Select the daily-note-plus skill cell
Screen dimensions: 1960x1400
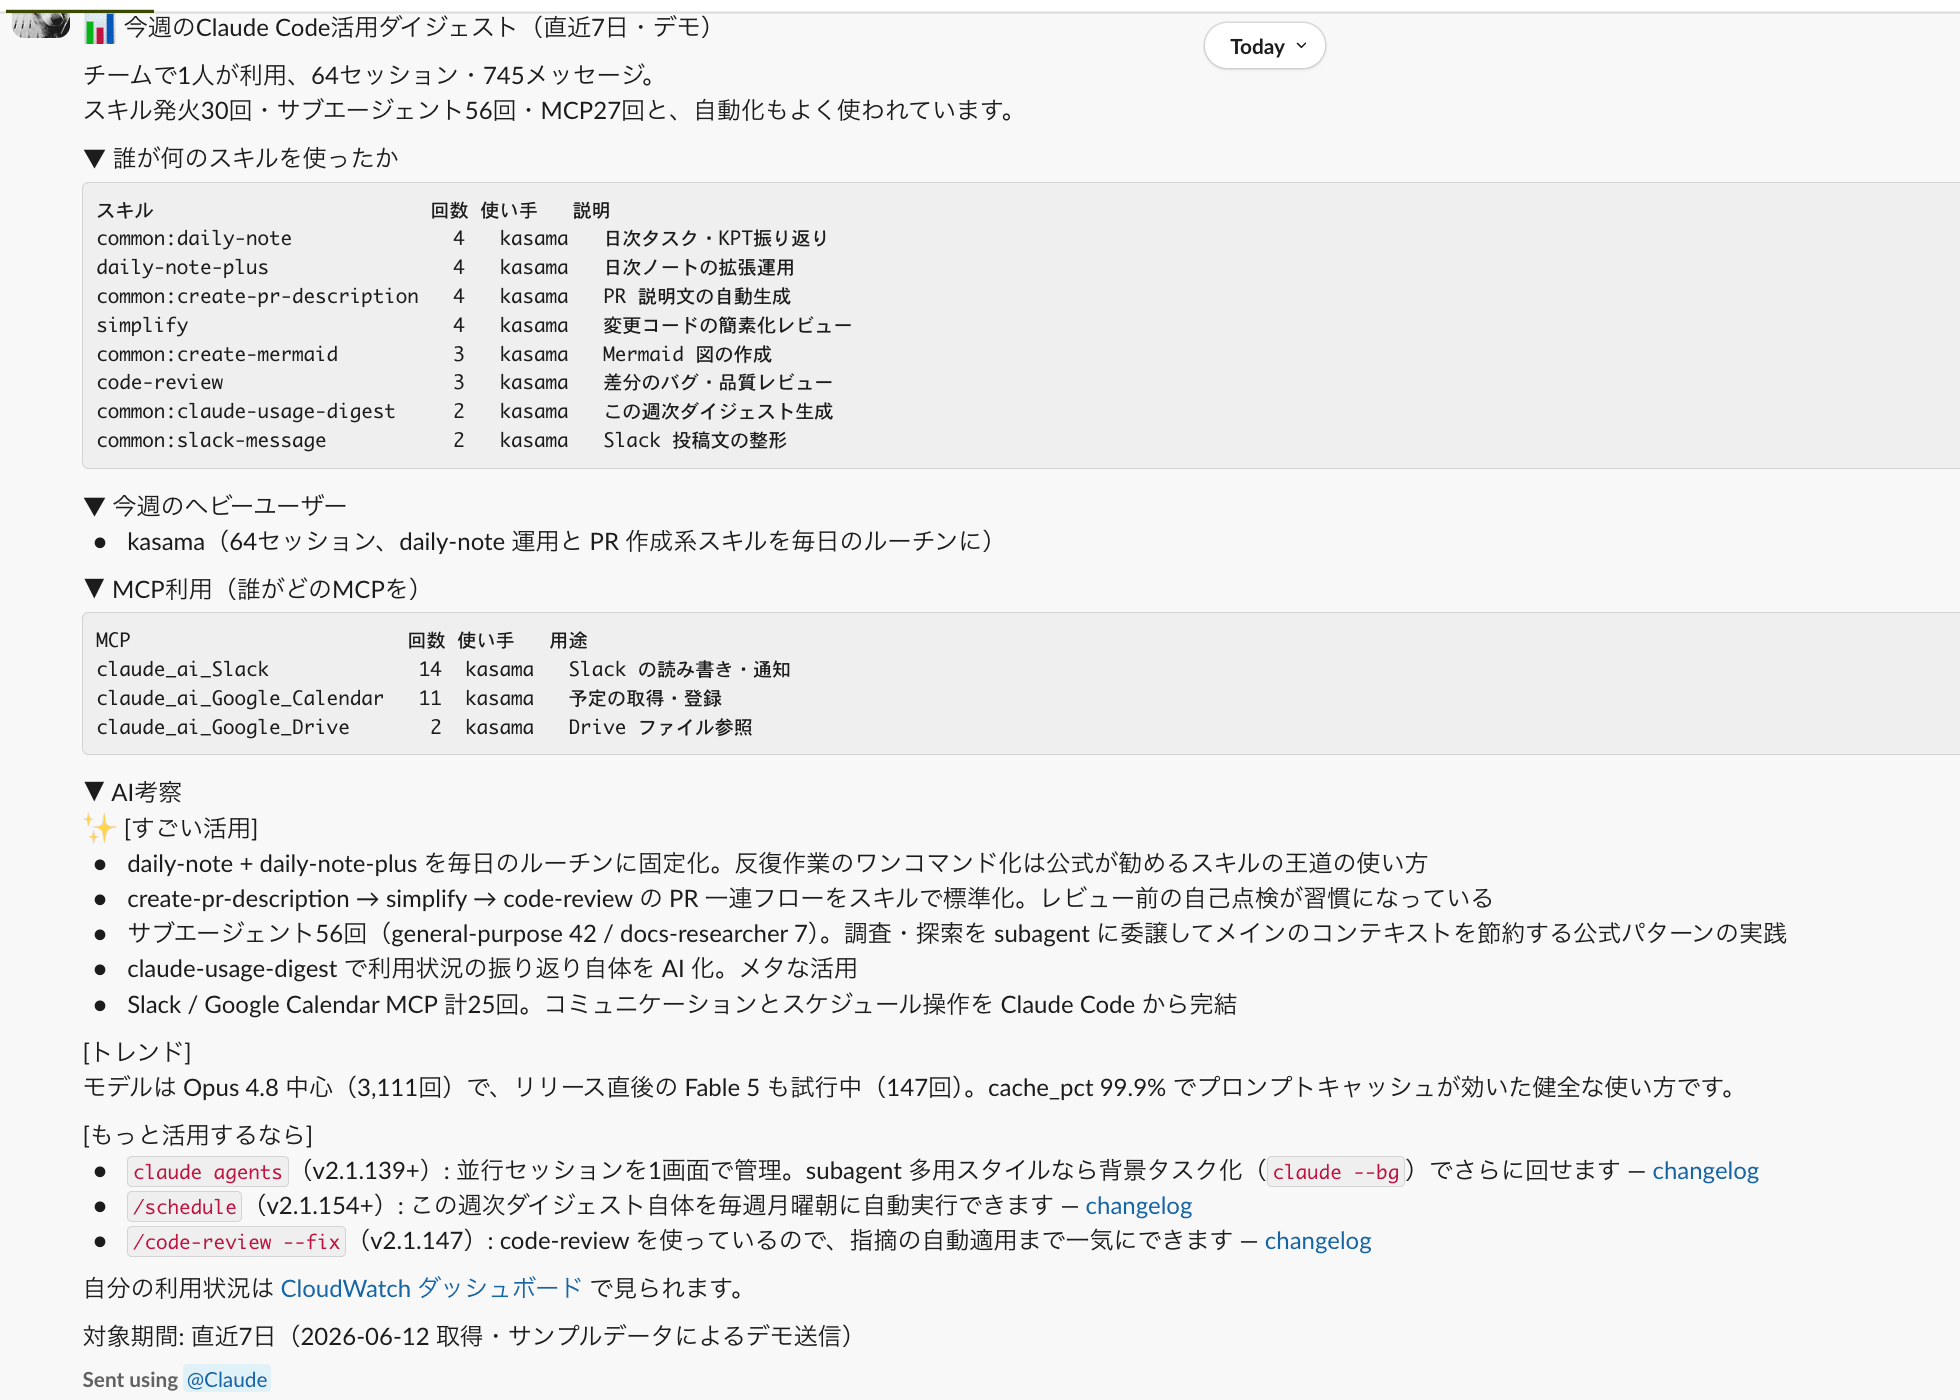click(x=182, y=267)
